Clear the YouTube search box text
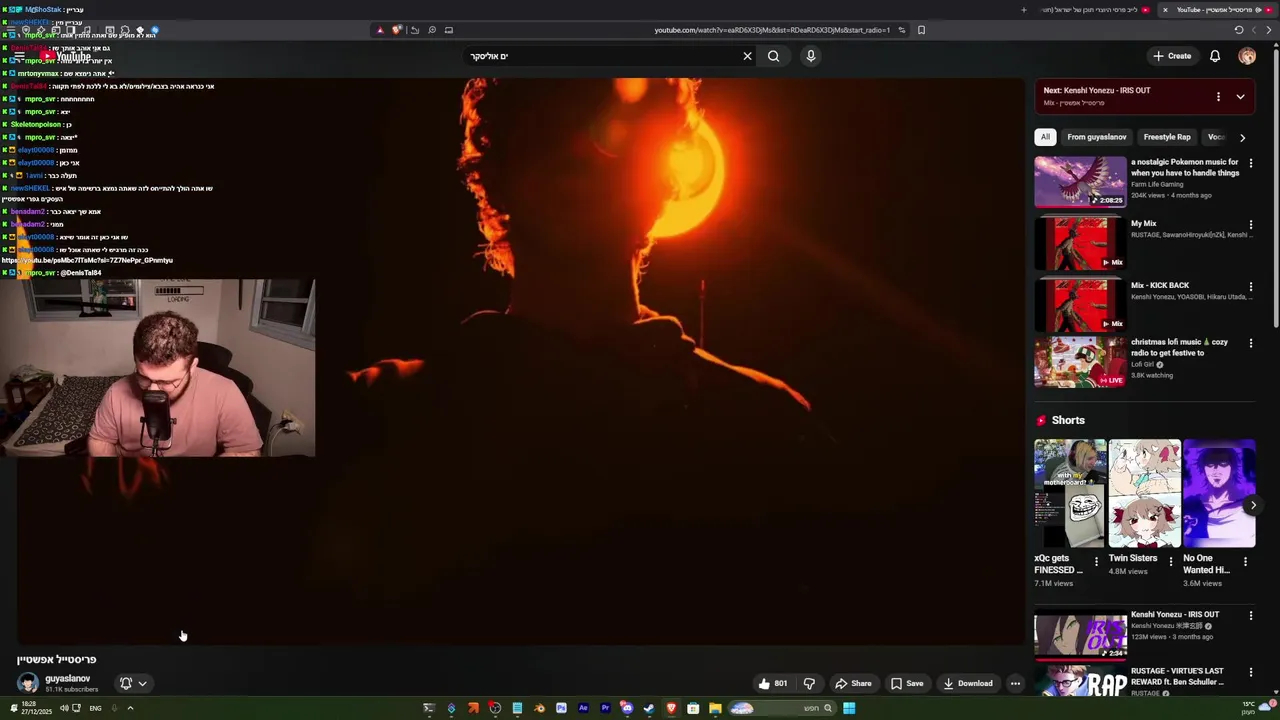The height and width of the screenshot is (720, 1280). pos(747,56)
